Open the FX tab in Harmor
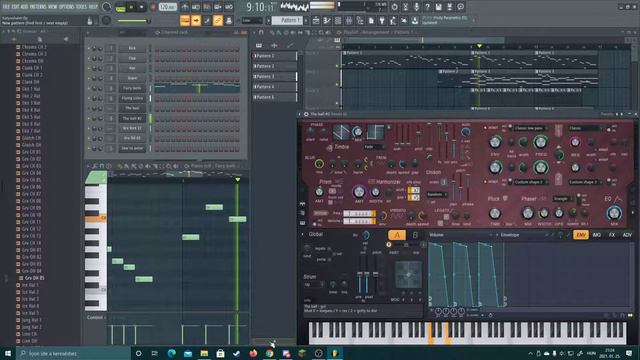 (612, 235)
